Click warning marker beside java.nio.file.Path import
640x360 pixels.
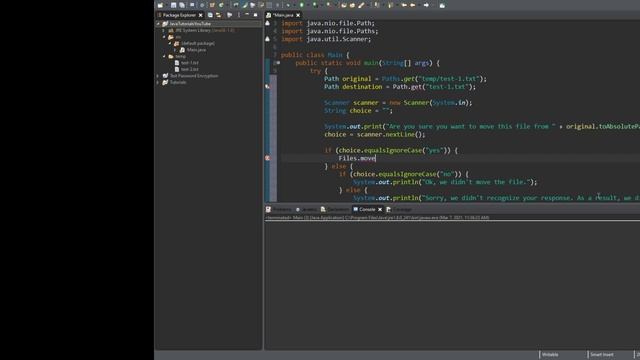[x=268, y=23]
